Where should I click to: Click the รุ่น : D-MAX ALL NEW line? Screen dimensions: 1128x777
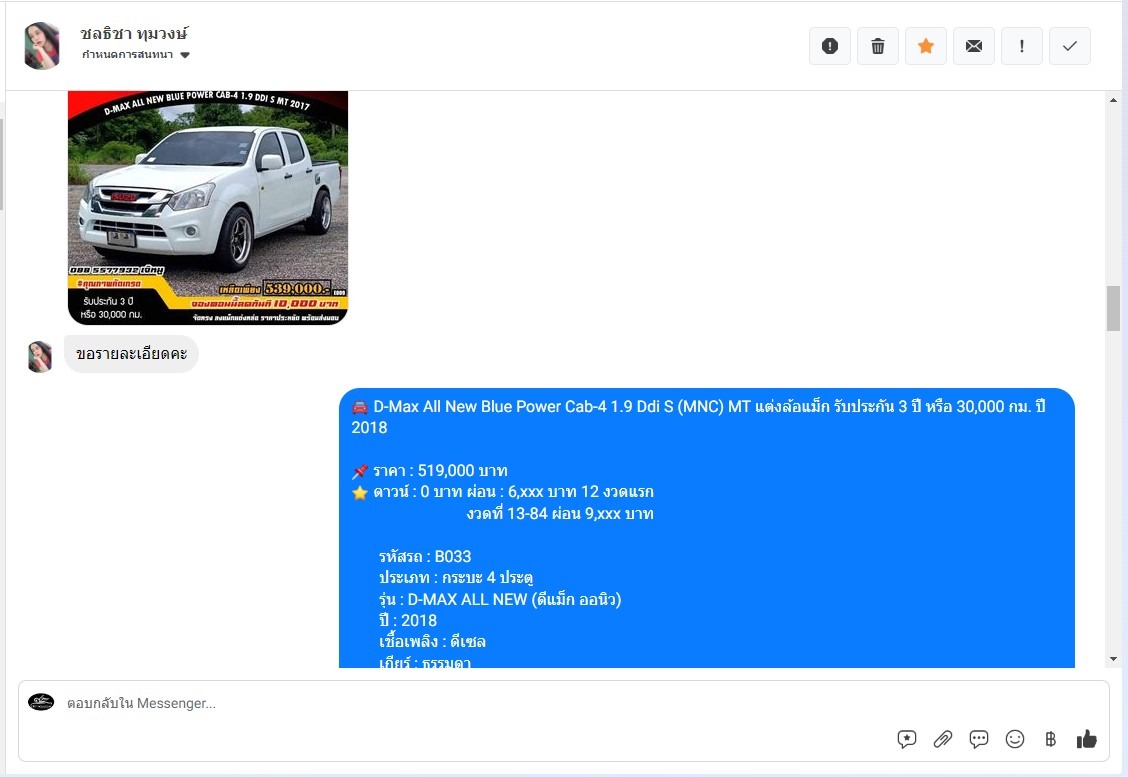(x=500, y=599)
